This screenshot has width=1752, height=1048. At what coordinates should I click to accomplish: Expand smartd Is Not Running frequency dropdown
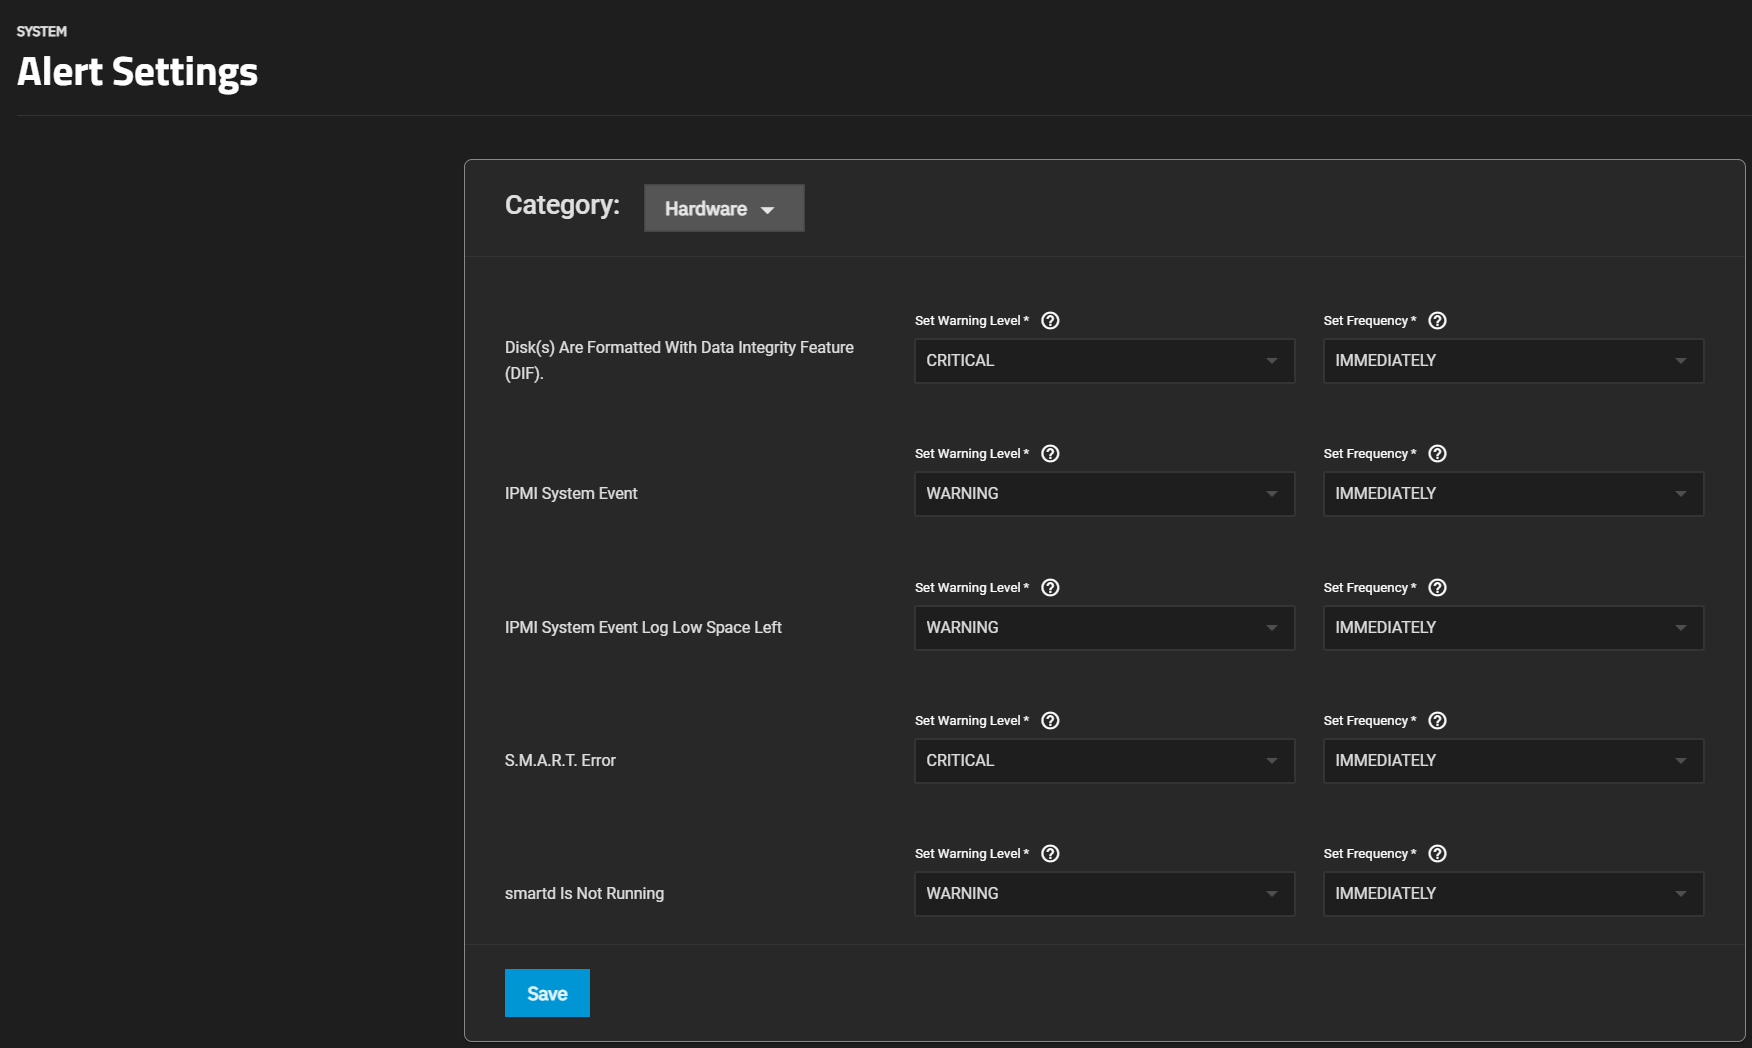(x=1512, y=894)
